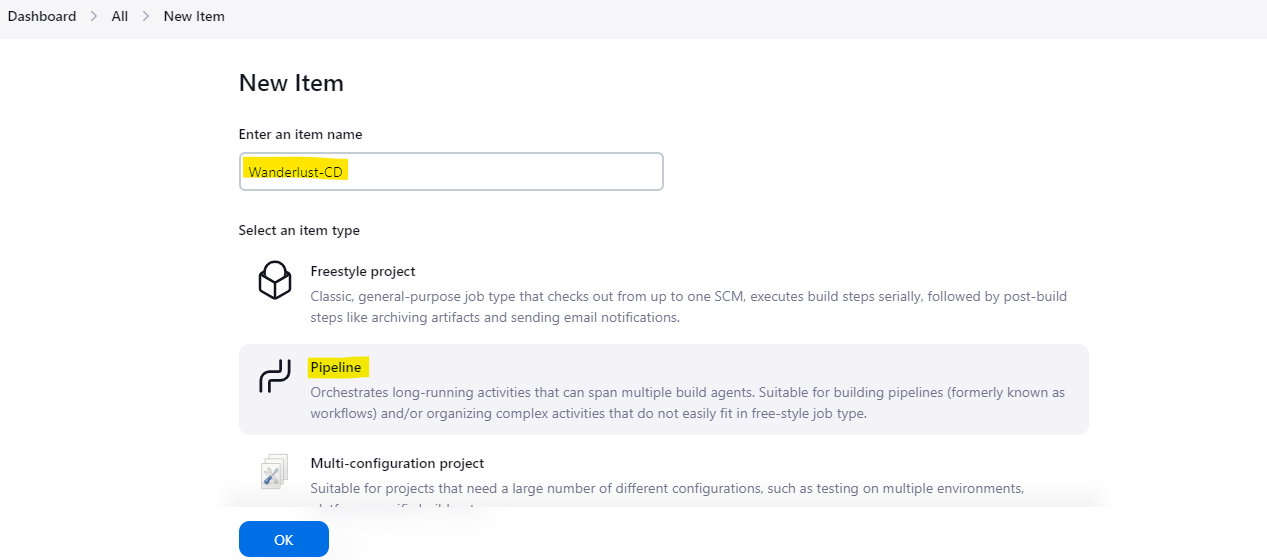Click the 'Select an item type' label

299,230
